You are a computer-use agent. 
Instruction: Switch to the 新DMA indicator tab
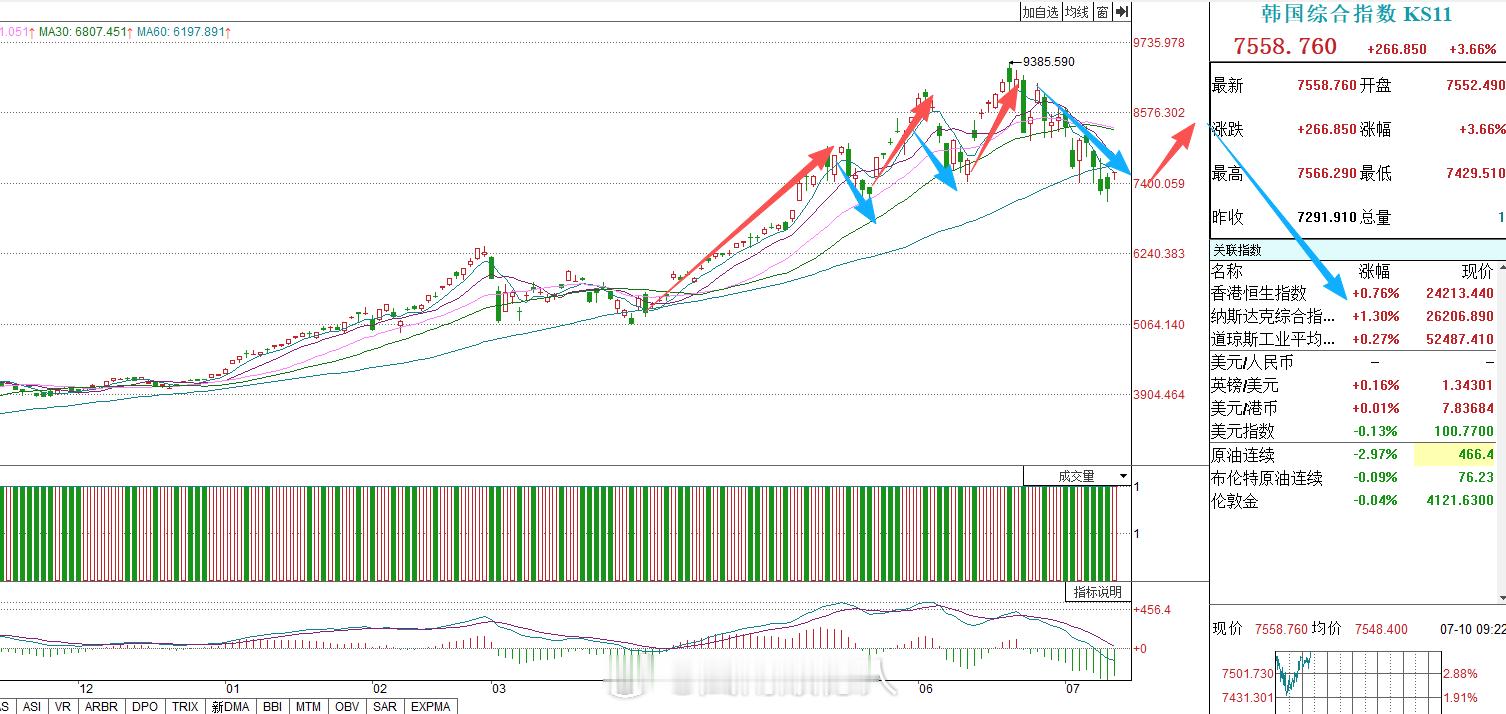pos(230,706)
